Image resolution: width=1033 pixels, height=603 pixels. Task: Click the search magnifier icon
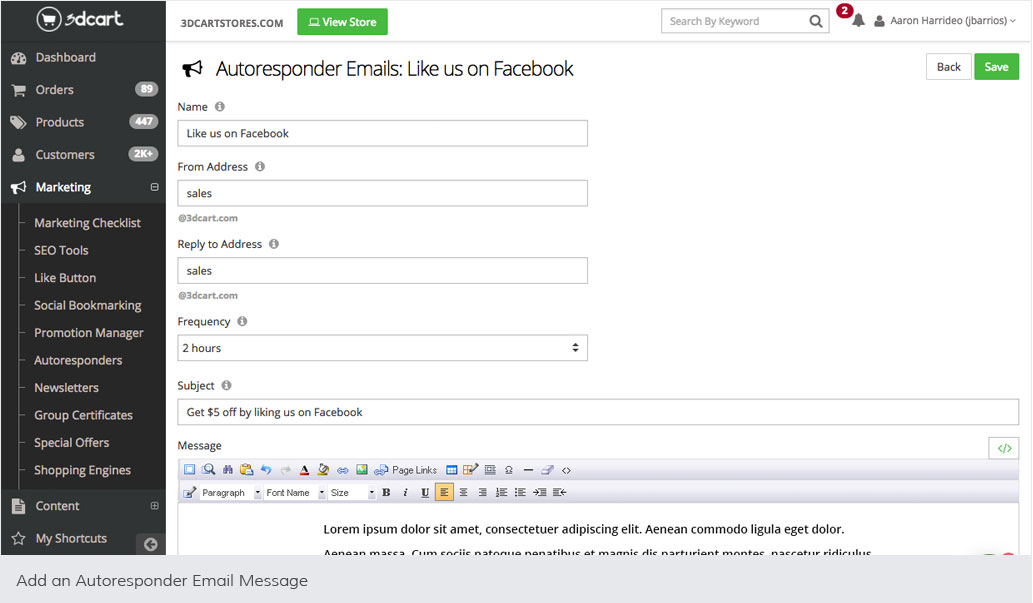pyautogui.click(x=816, y=21)
